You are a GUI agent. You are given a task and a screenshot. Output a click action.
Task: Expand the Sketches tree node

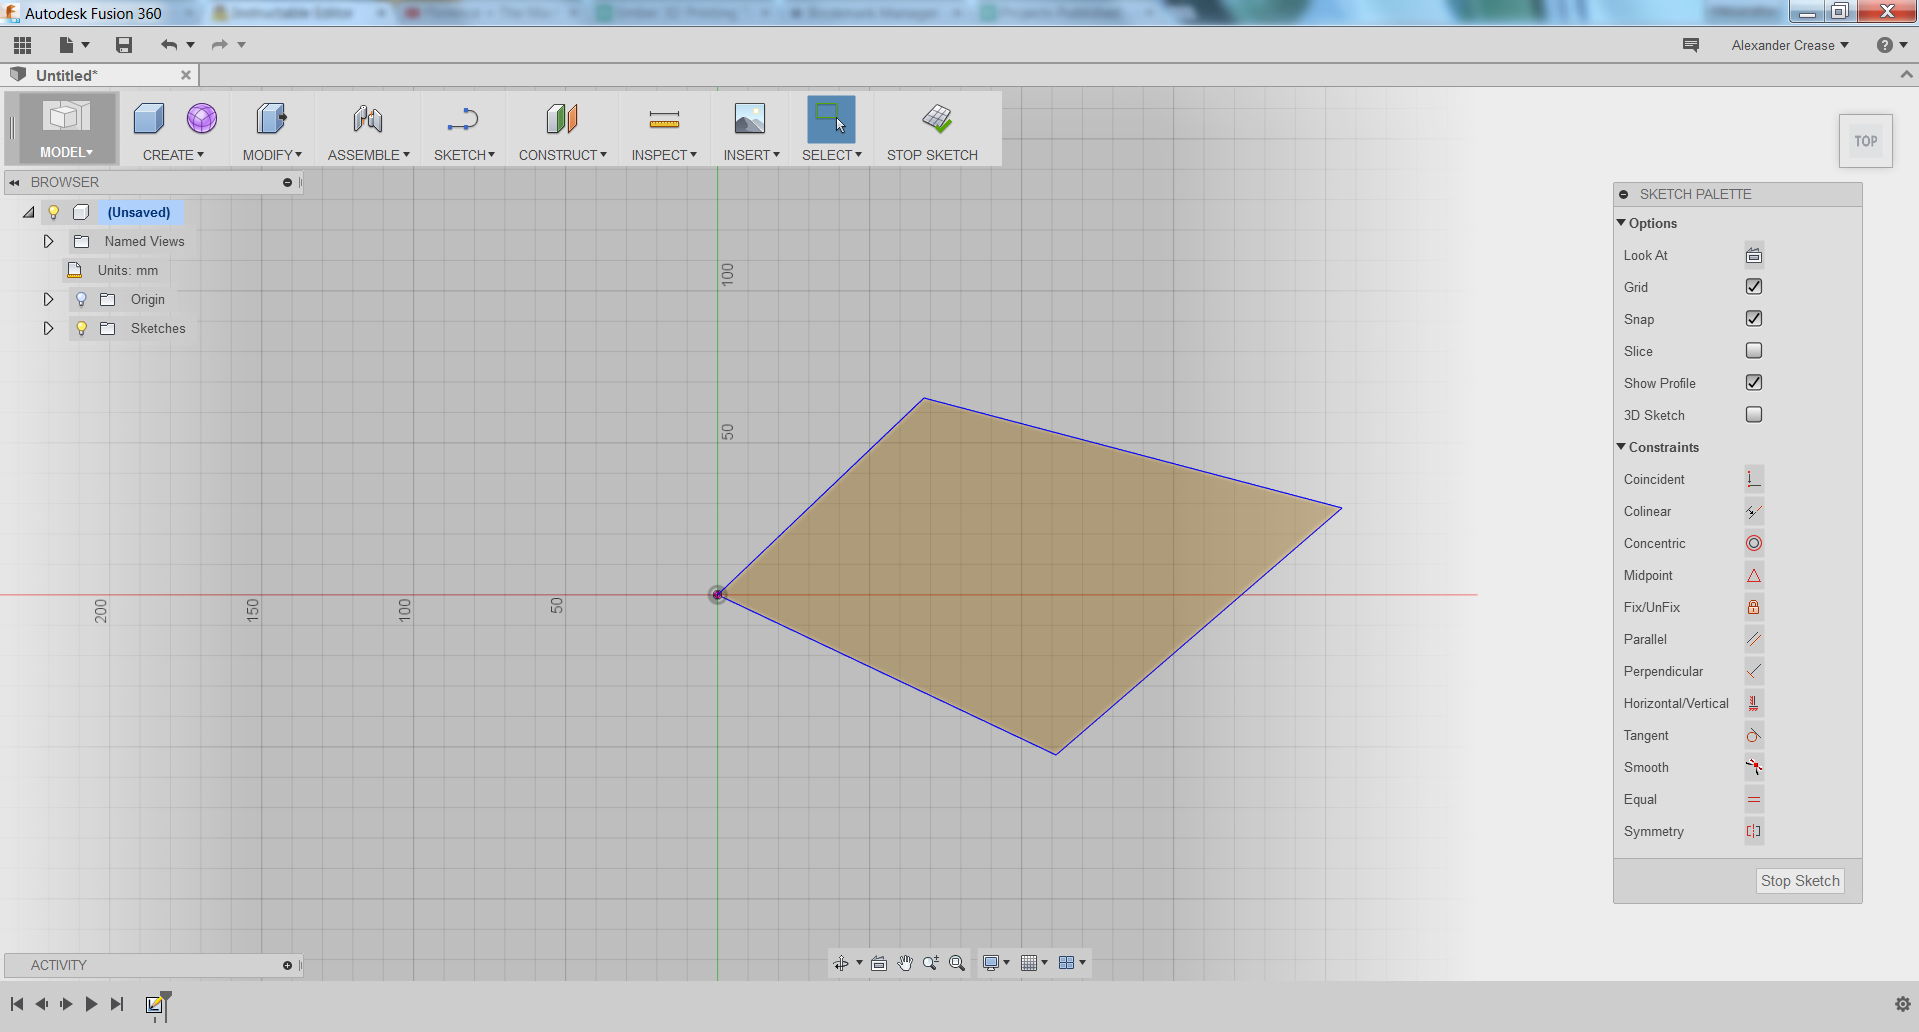pos(48,328)
